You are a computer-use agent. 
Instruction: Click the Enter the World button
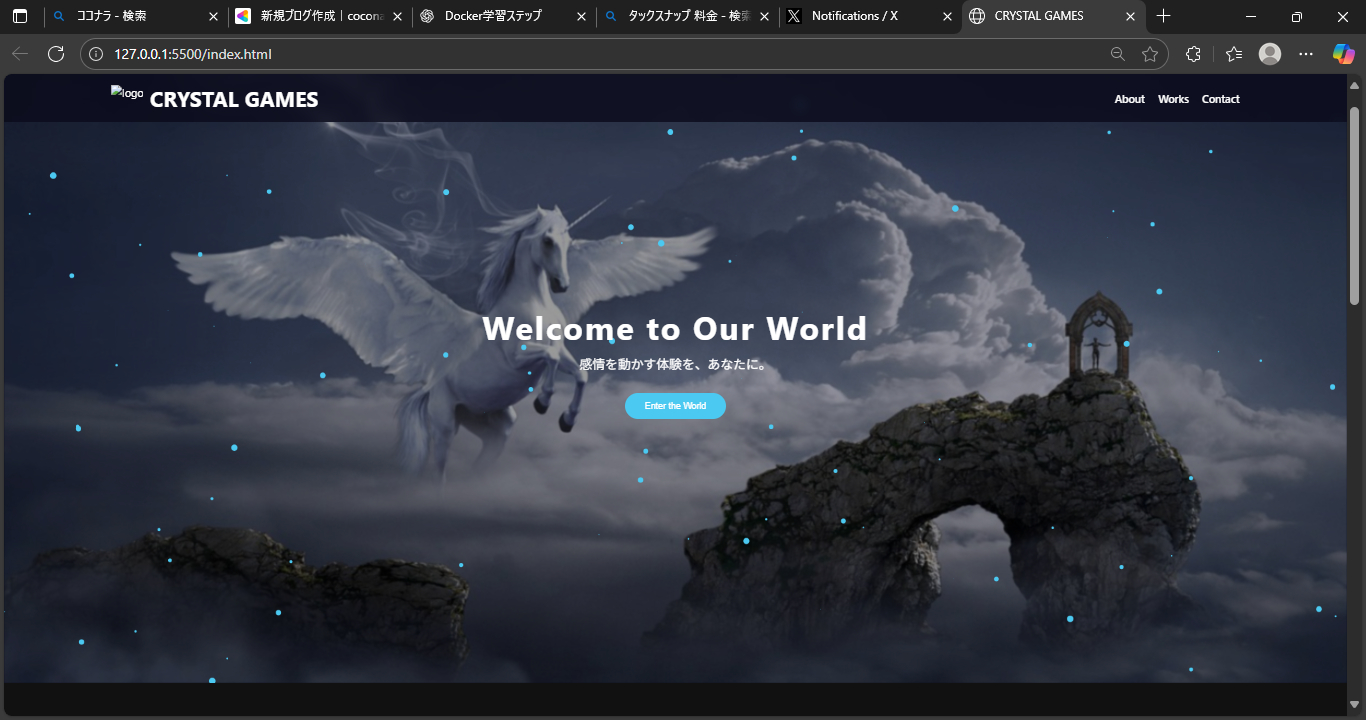[x=675, y=405]
